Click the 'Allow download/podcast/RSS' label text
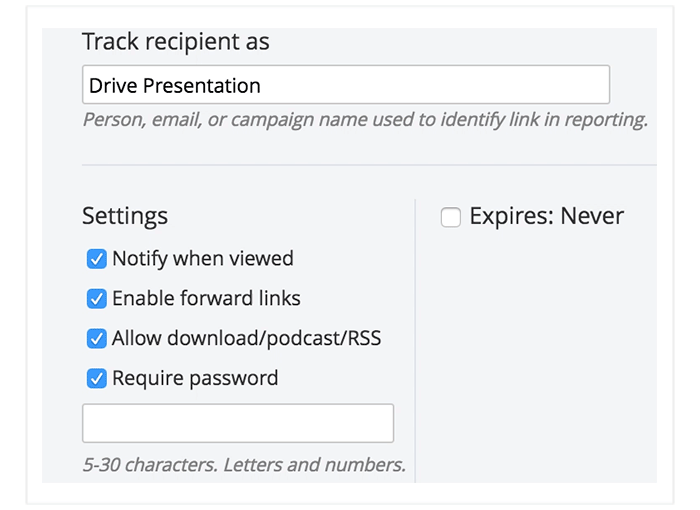This screenshot has height=510, width=700. [246, 338]
